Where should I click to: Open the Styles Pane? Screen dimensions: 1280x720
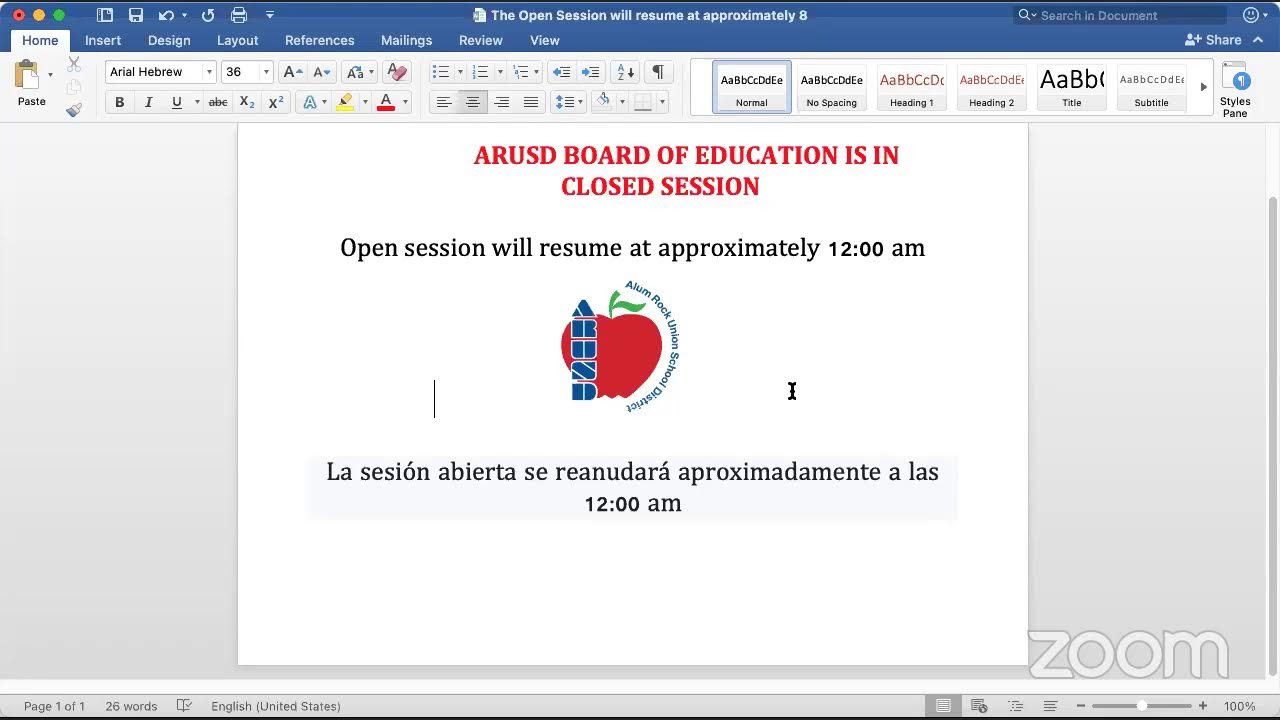coord(1235,90)
